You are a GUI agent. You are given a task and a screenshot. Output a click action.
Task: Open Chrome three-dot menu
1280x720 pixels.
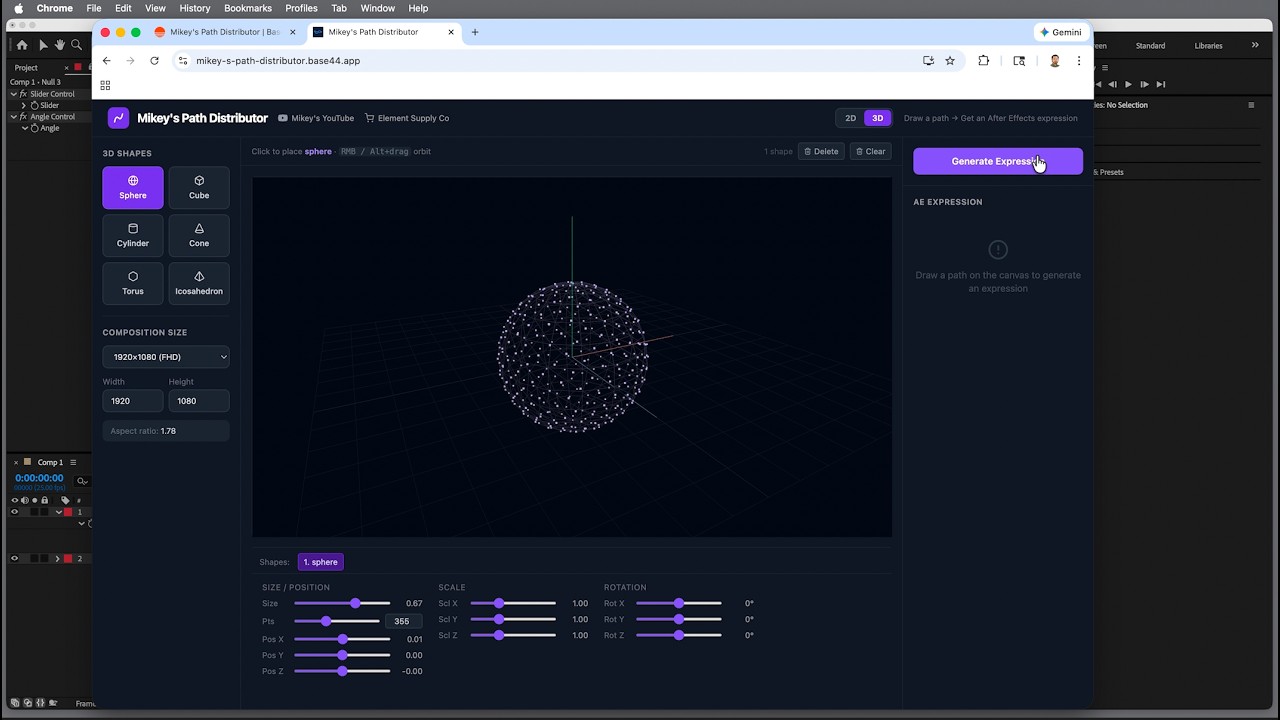point(1078,61)
